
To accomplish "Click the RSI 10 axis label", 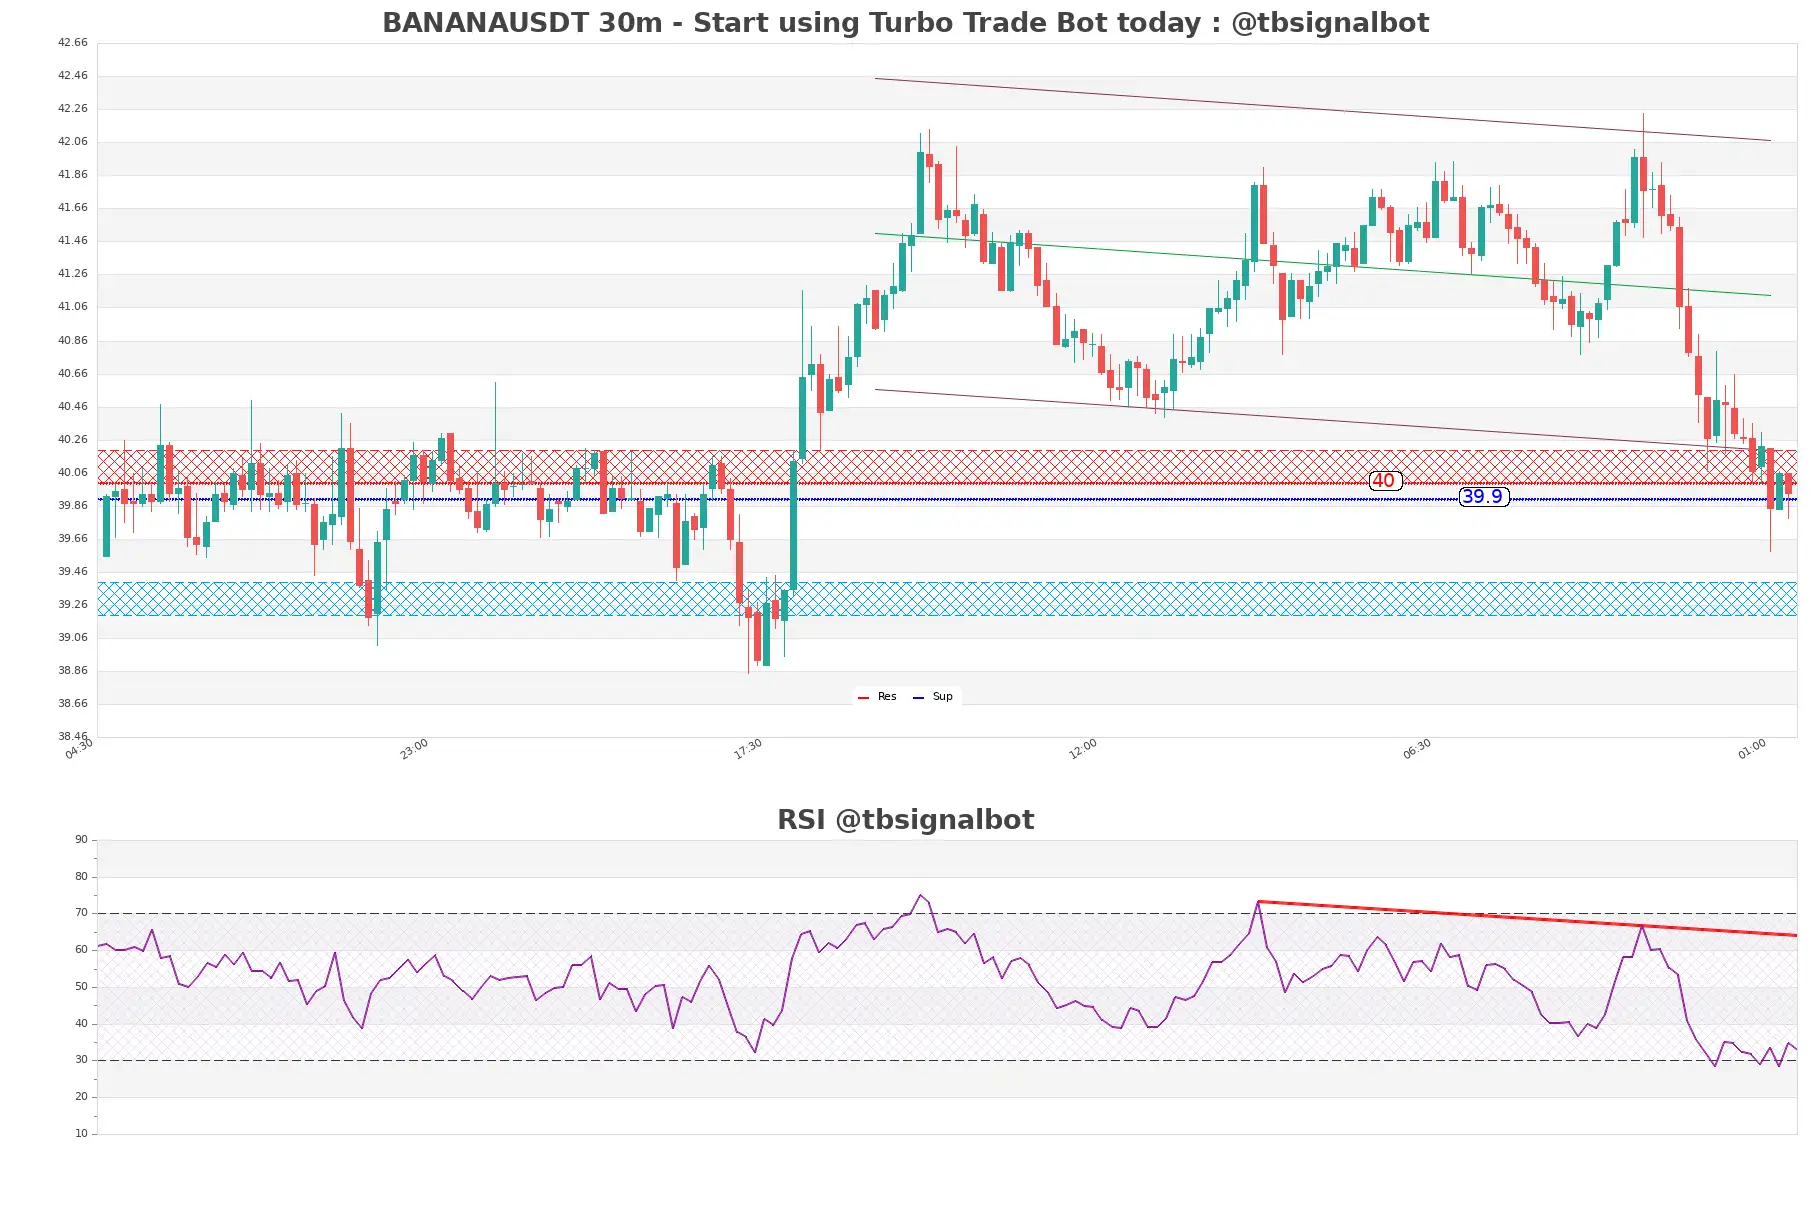I will point(81,1134).
